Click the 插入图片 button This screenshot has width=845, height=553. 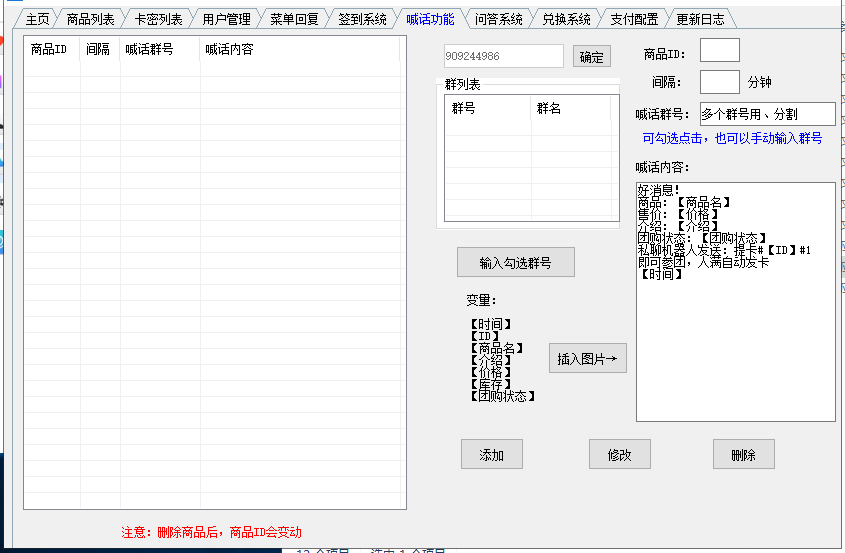587,358
